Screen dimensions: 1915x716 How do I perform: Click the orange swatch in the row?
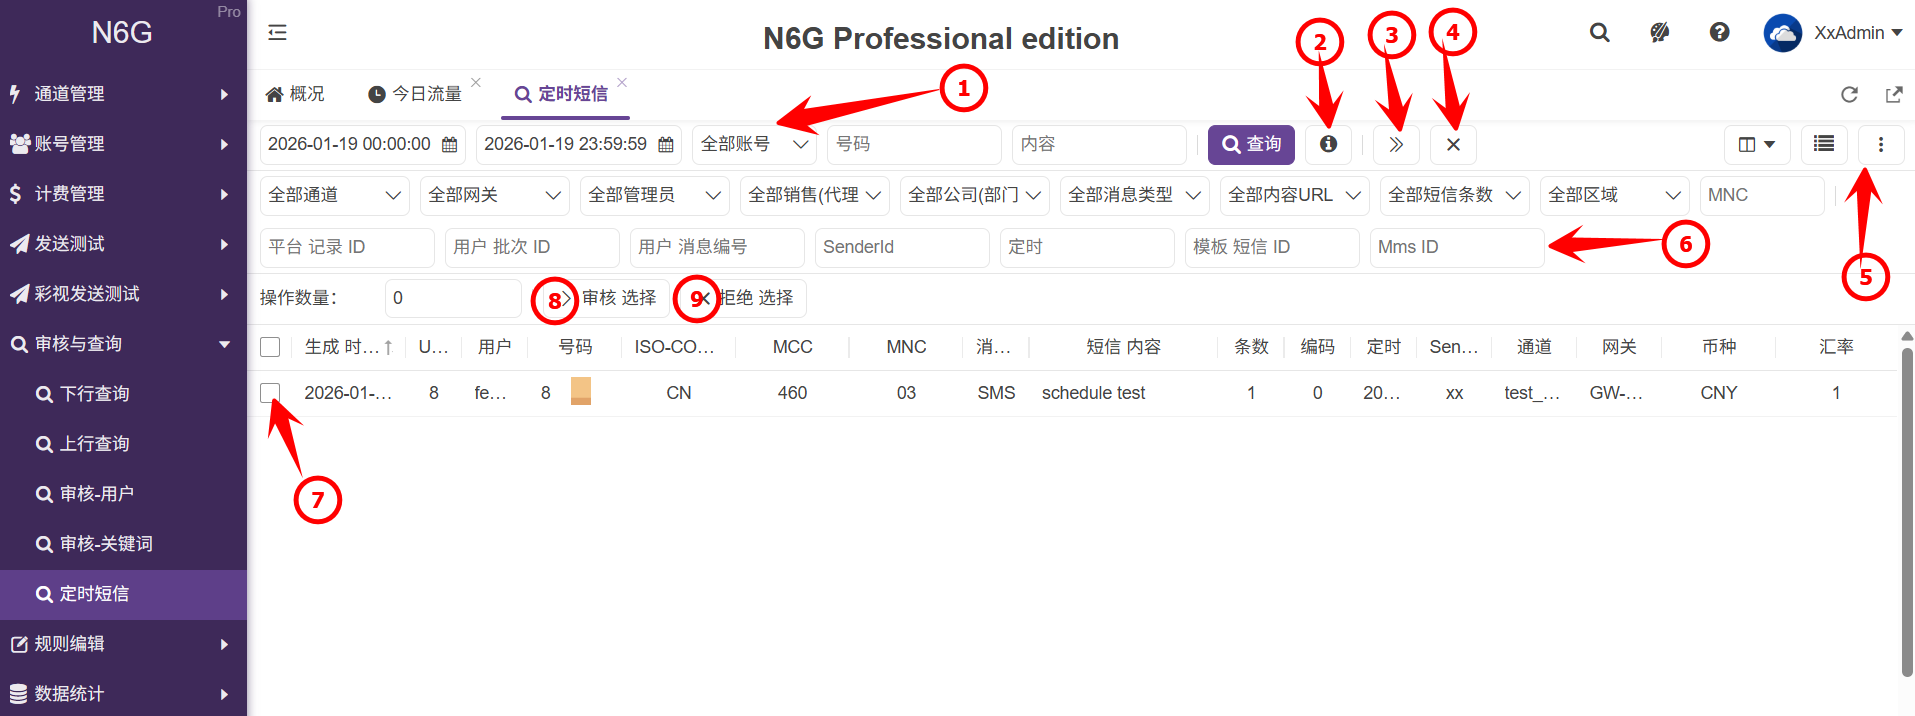(x=580, y=391)
